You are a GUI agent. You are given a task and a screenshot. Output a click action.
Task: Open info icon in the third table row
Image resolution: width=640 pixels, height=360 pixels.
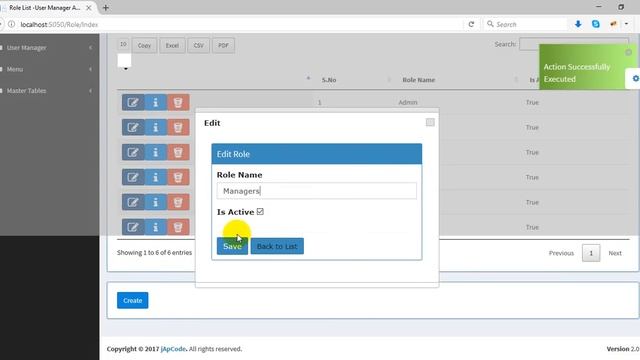tap(156, 152)
